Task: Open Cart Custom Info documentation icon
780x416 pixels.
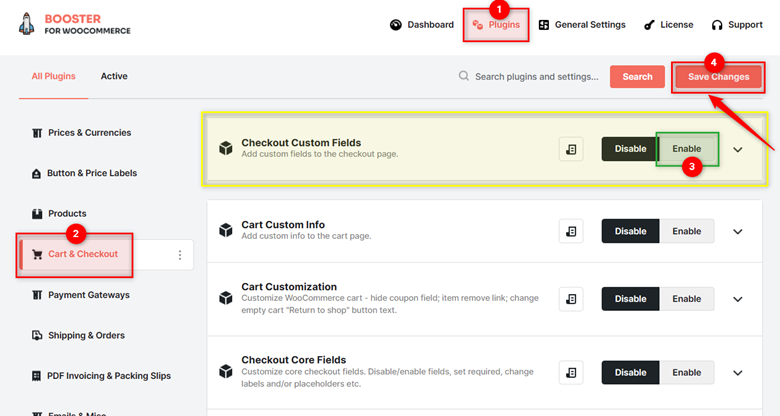Action: click(571, 231)
